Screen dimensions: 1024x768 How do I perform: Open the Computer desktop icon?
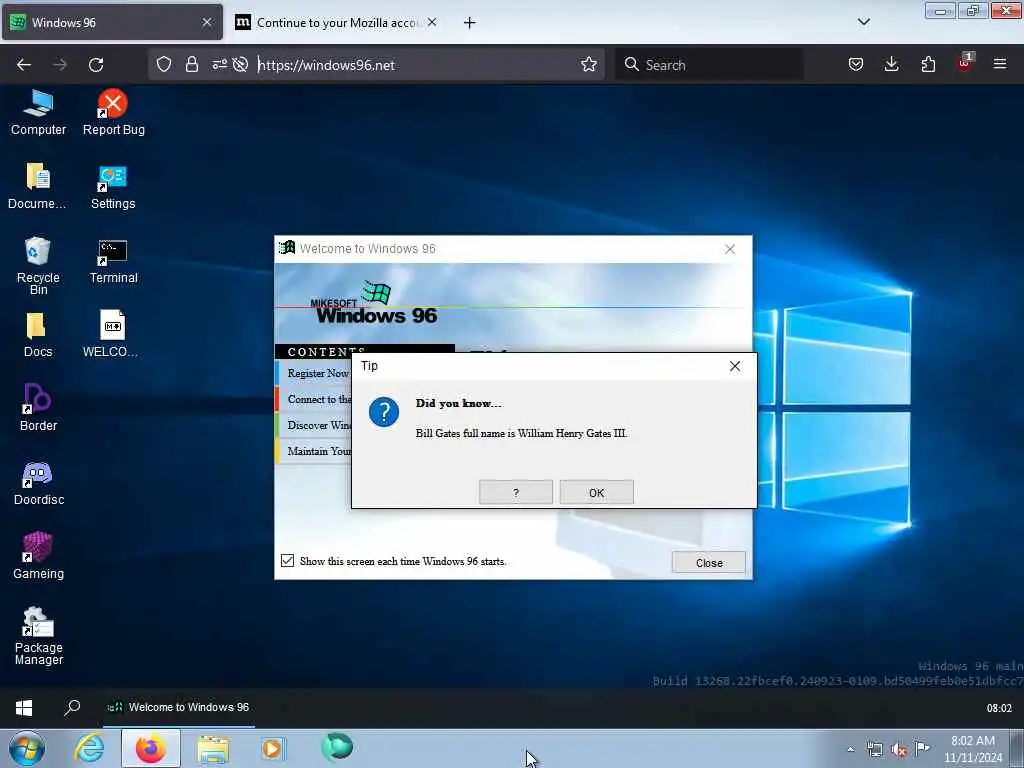pos(38,112)
